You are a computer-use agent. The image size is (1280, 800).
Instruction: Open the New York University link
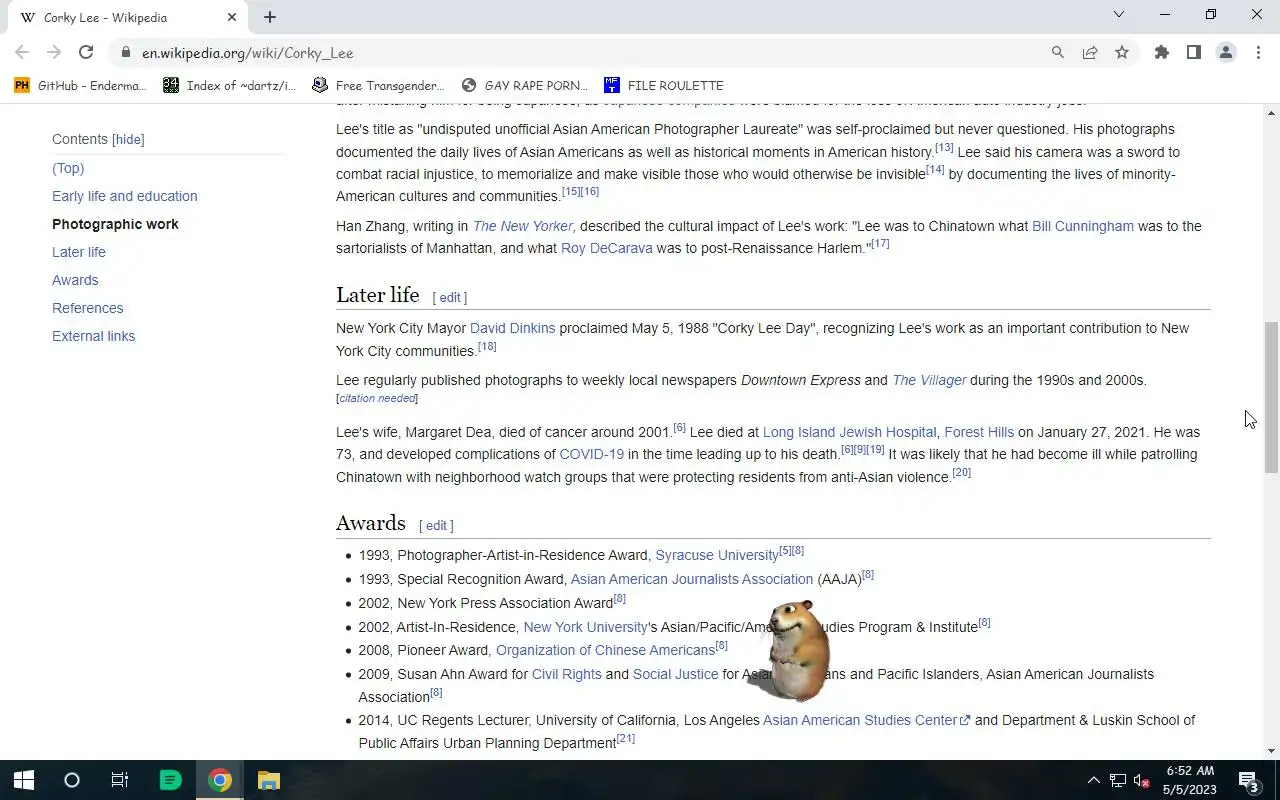(585, 627)
